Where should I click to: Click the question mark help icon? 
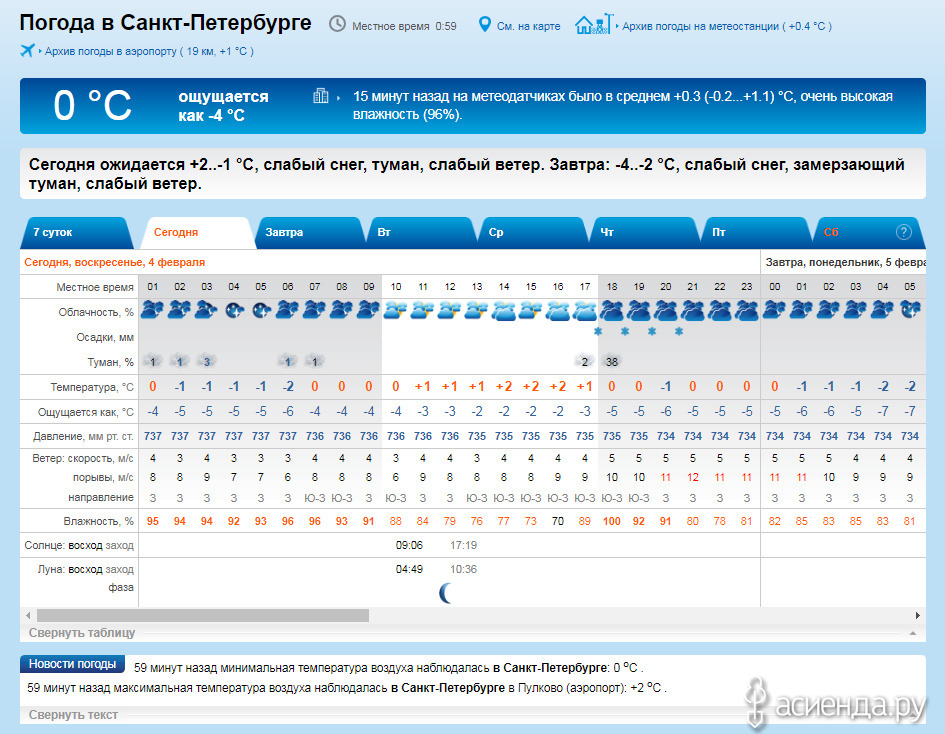coord(903,232)
